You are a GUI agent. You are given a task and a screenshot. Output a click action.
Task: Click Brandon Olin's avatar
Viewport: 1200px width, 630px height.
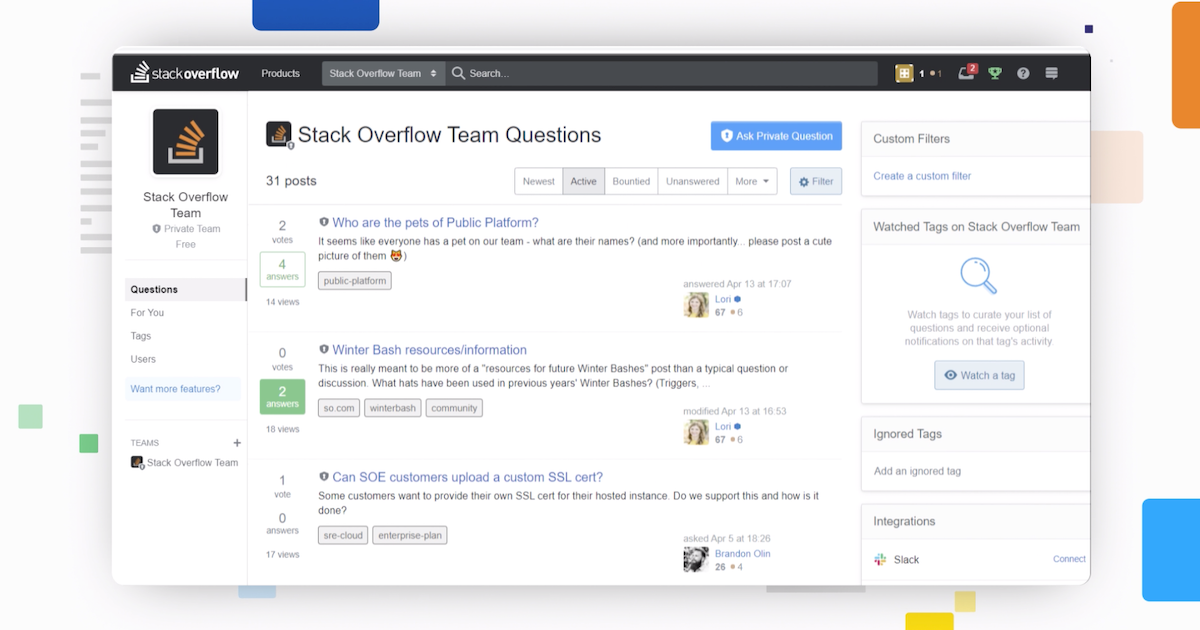(696, 559)
